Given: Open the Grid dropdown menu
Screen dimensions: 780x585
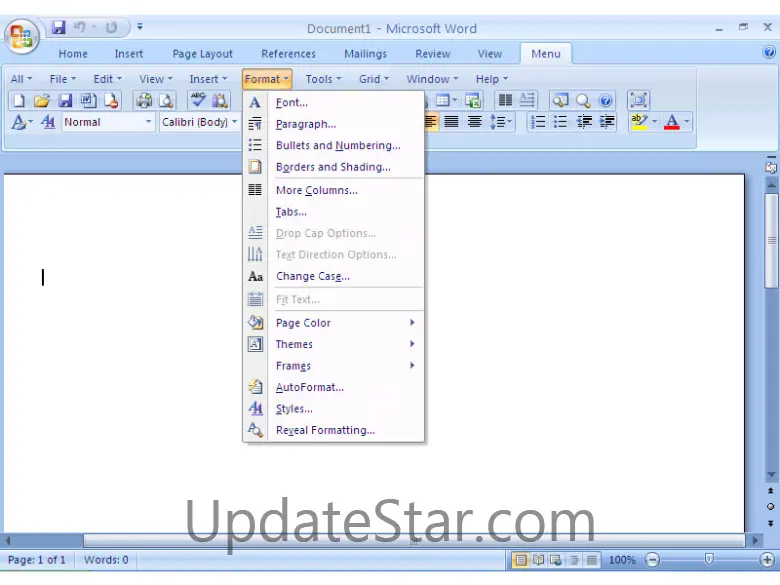Looking at the screenshot, I should tap(374, 79).
